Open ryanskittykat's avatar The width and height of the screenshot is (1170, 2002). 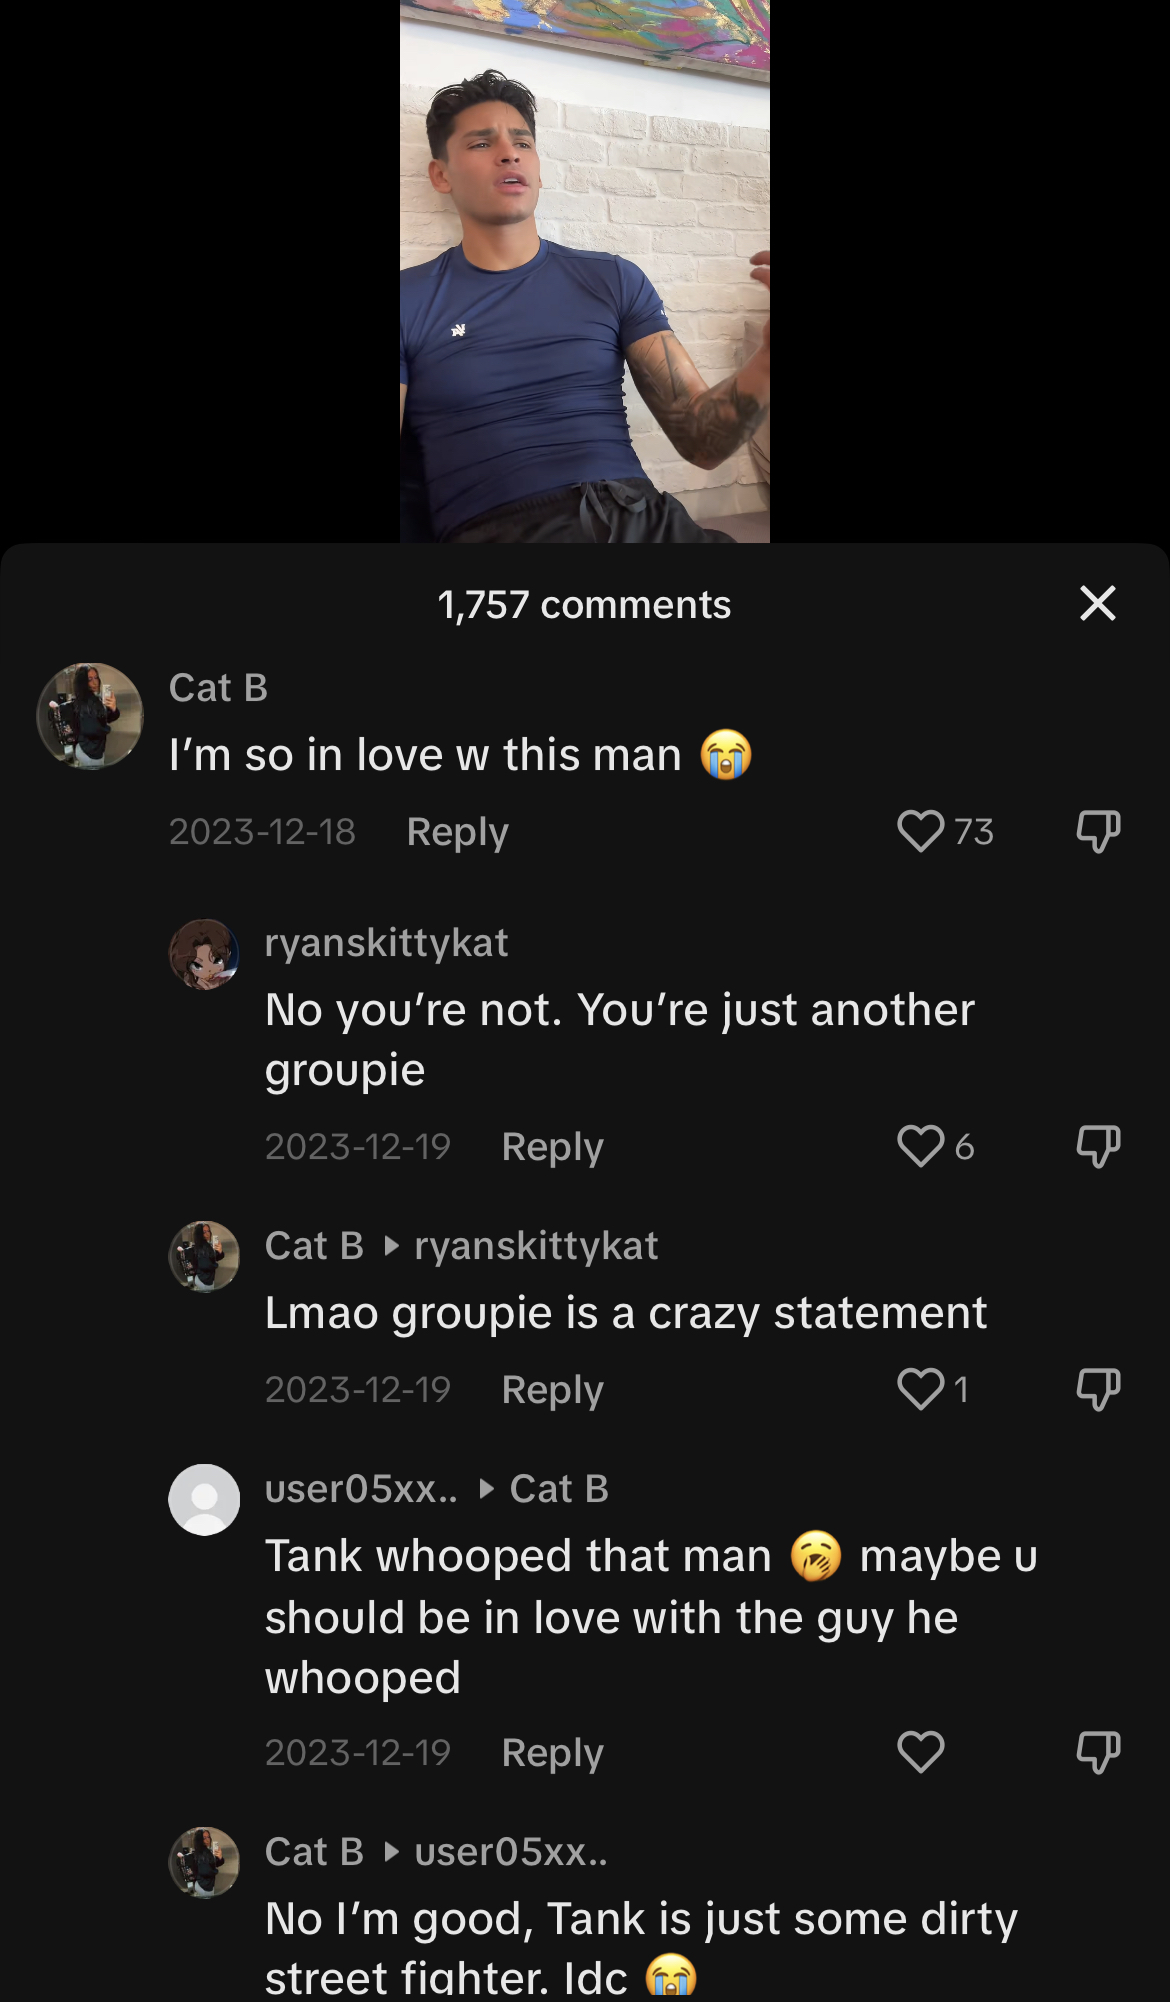tap(204, 955)
